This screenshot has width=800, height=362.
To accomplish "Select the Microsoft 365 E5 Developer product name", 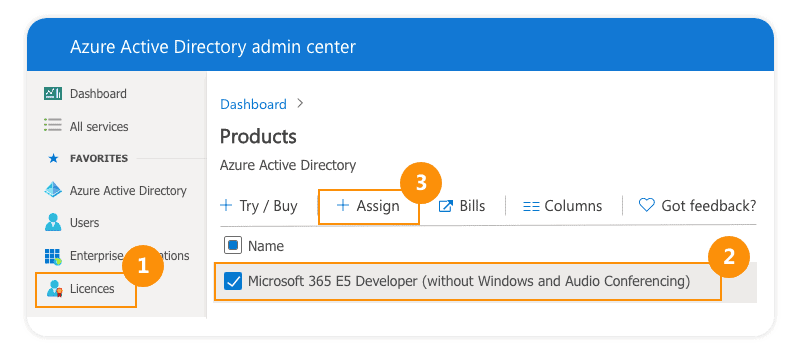I will (469, 281).
